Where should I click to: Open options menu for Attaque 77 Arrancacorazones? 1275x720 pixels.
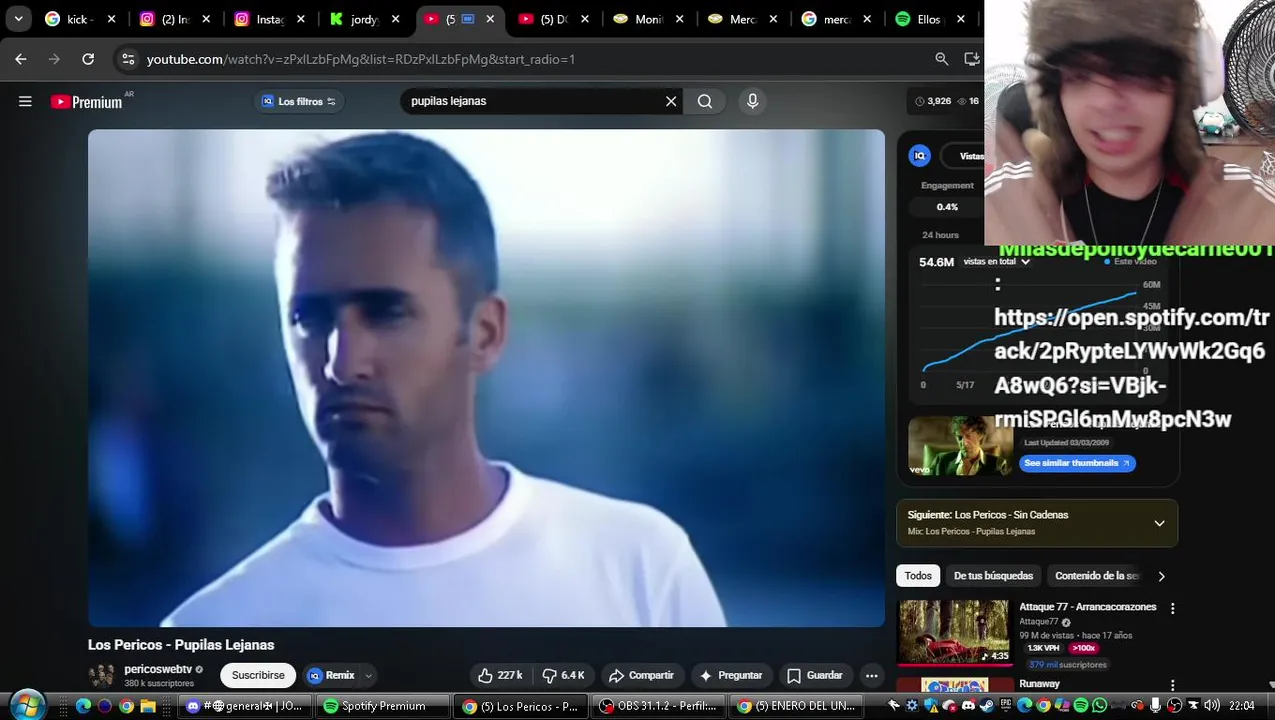pyautogui.click(x=1173, y=608)
